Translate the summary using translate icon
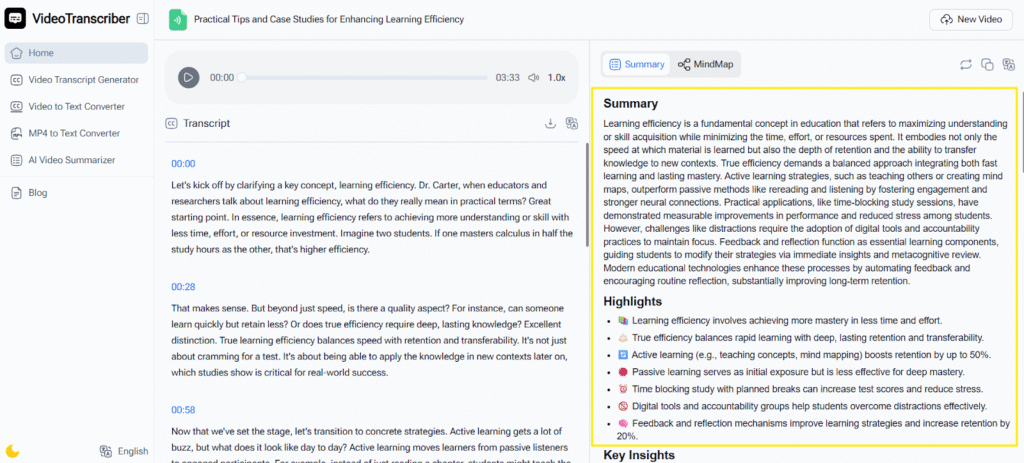This screenshot has height=463, width=1024. [x=1008, y=64]
